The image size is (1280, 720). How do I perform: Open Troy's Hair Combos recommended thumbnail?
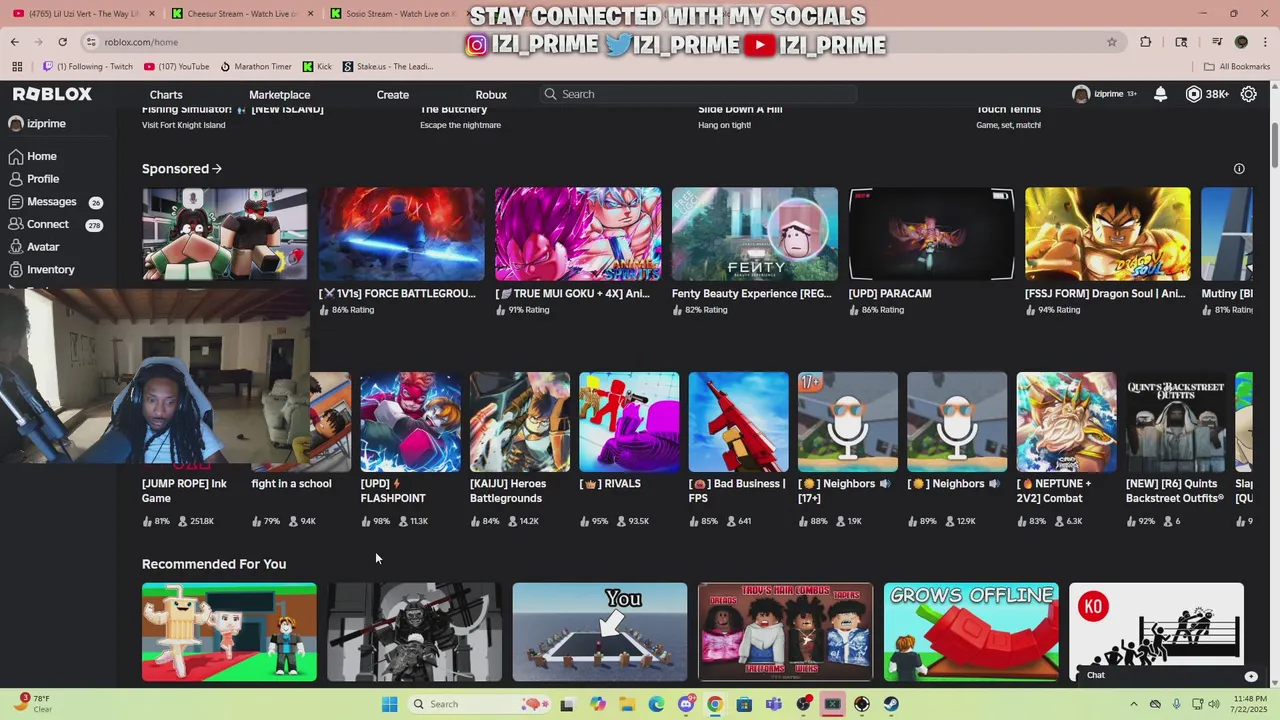(785, 632)
